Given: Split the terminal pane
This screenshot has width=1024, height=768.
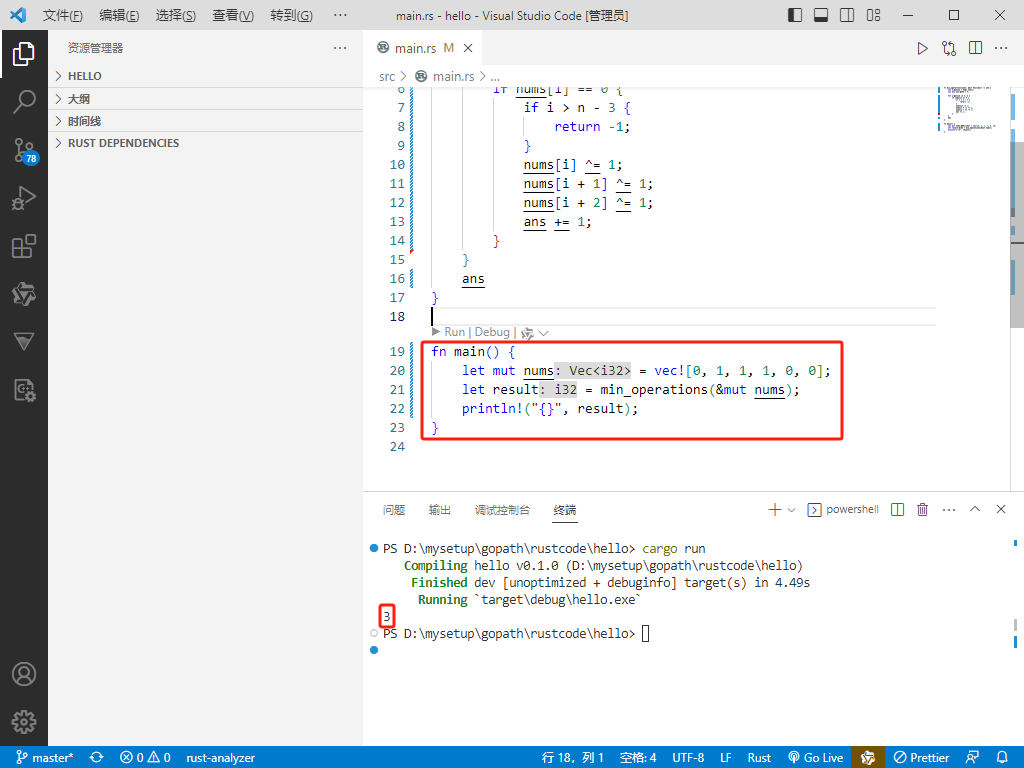Looking at the screenshot, I should click(x=898, y=509).
